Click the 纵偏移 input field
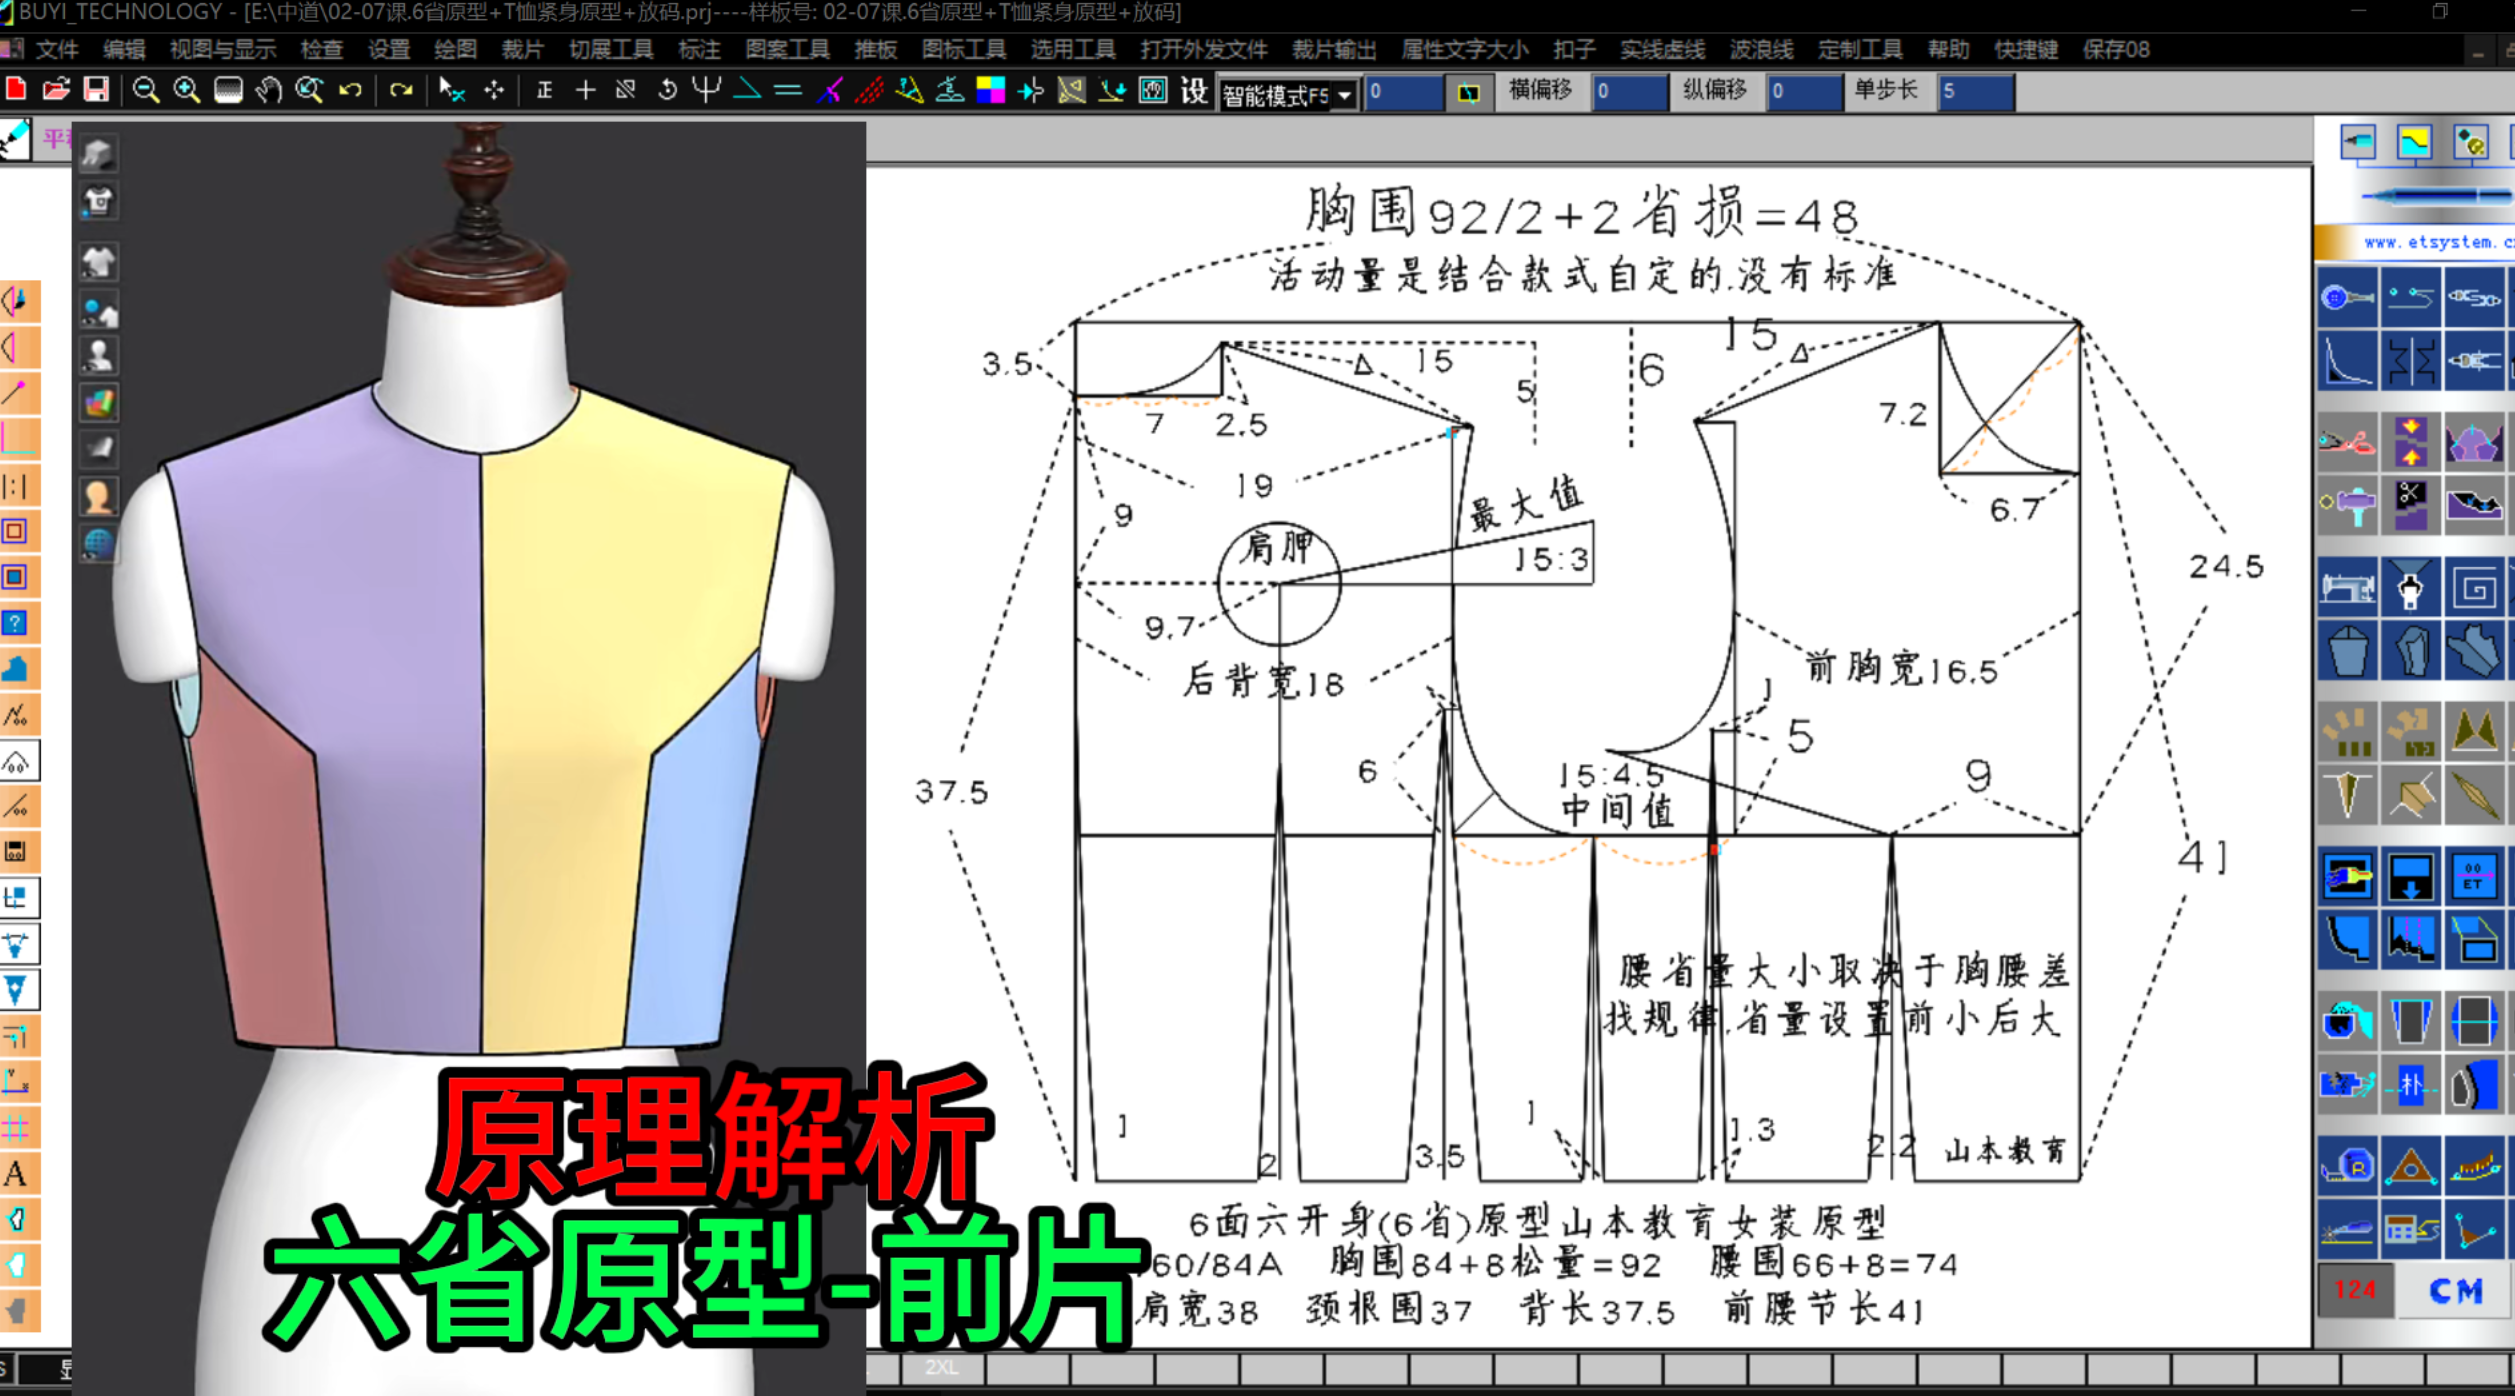 point(1804,92)
